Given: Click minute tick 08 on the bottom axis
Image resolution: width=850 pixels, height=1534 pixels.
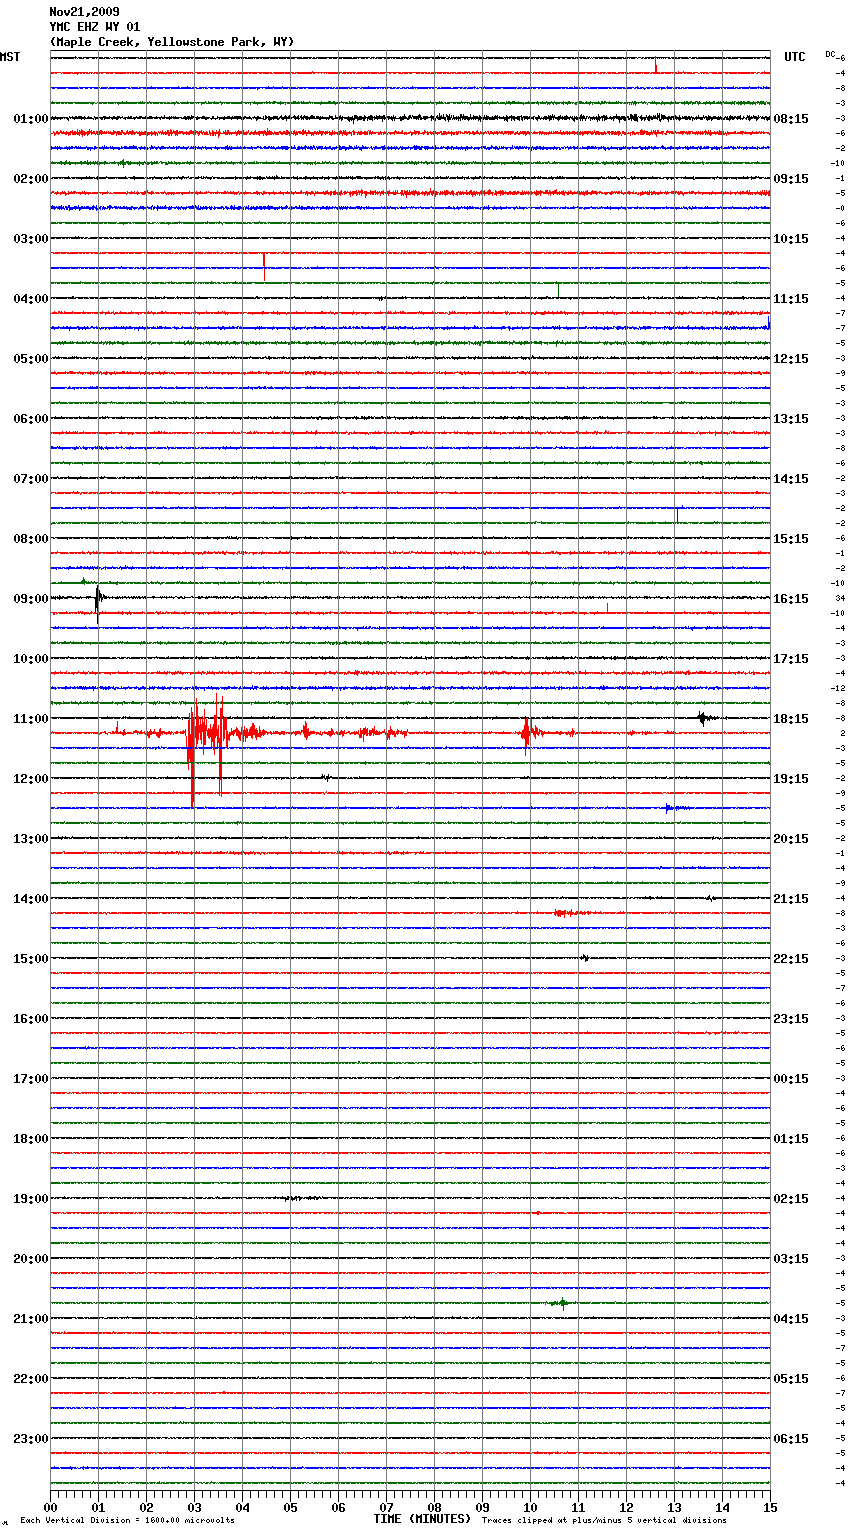Looking at the screenshot, I should click(434, 1507).
